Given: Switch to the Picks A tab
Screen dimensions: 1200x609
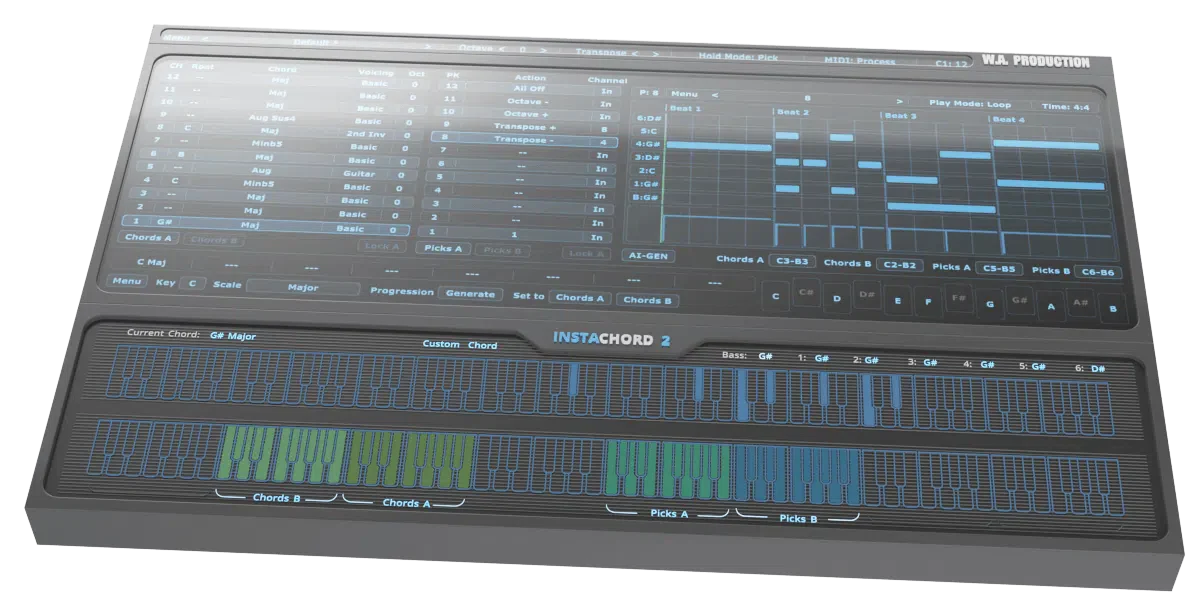Looking at the screenshot, I should pos(443,247).
